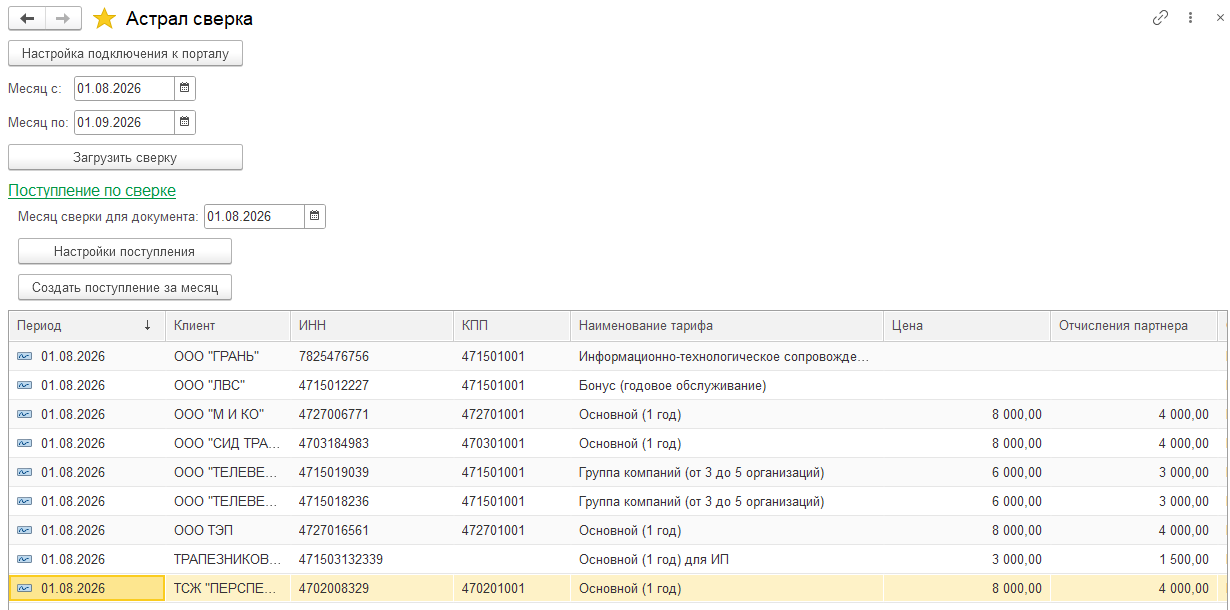Screen dimensions: 1230x610
Task: Click row icon for ТСЖ "ПЕРСПЕ..." row
Action: tap(24, 588)
